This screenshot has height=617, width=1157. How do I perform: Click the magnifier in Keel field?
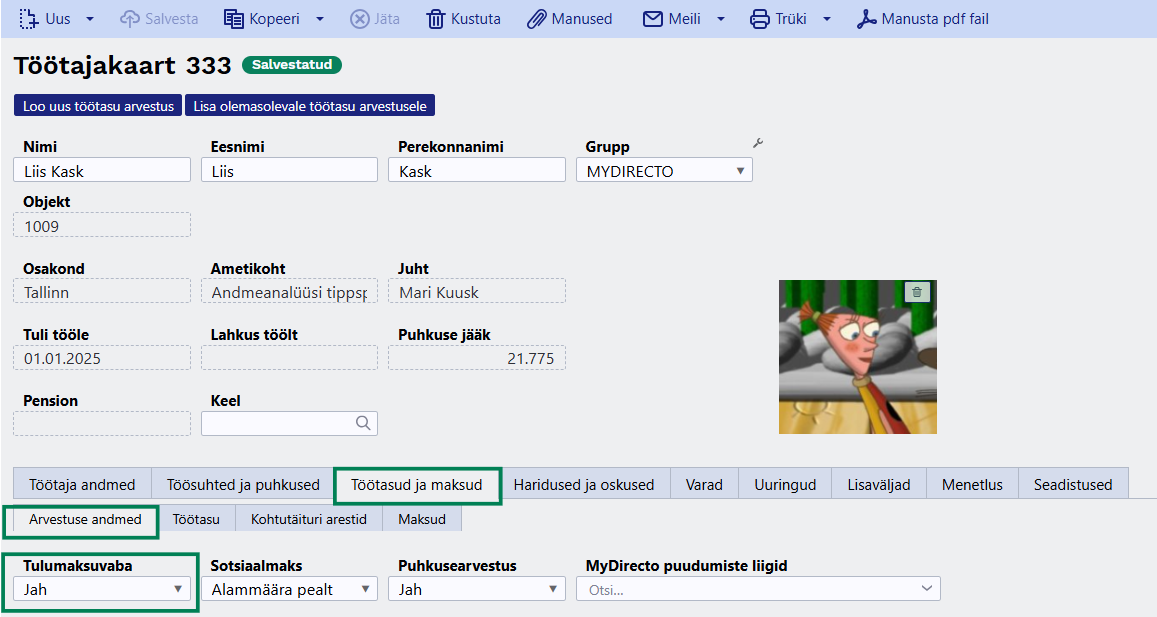click(363, 423)
